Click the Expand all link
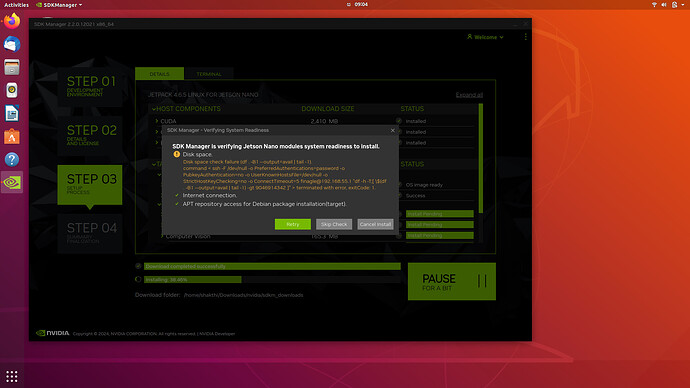690x388 pixels. (469, 95)
